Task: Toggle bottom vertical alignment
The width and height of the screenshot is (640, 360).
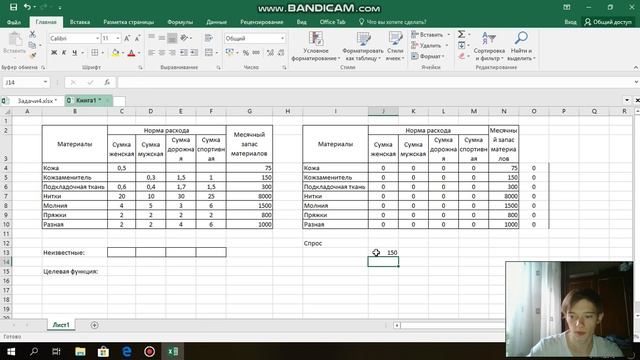Action: (x=172, y=38)
